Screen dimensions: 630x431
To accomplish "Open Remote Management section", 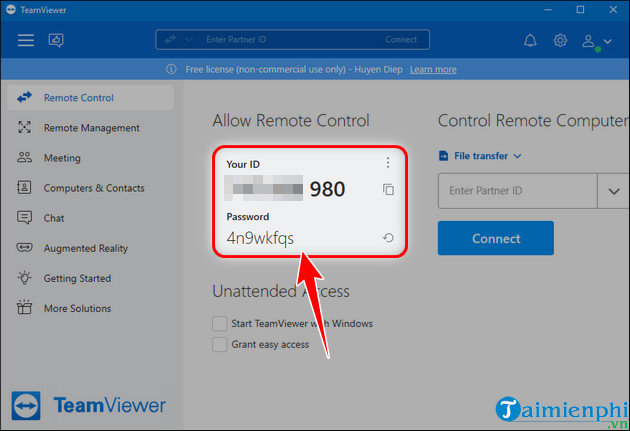I will (90, 128).
